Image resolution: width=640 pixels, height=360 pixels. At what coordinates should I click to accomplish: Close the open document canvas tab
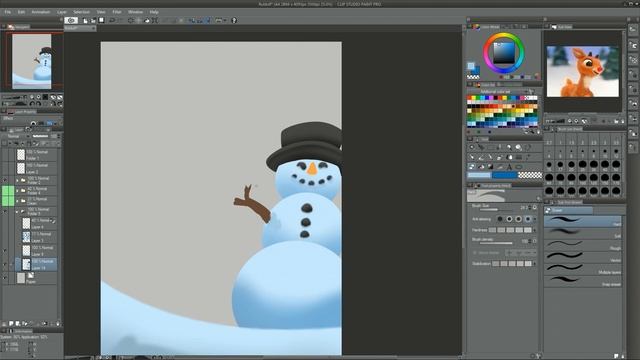click(x=93, y=28)
